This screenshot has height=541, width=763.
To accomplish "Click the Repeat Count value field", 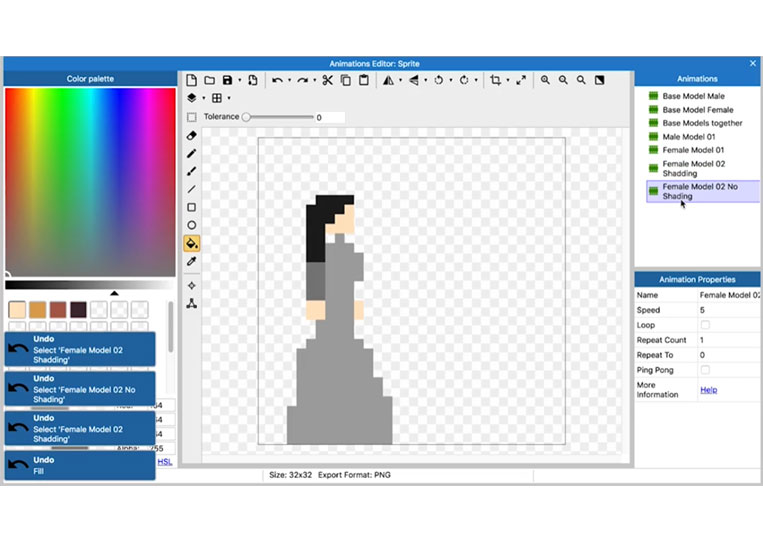I will tap(728, 340).
